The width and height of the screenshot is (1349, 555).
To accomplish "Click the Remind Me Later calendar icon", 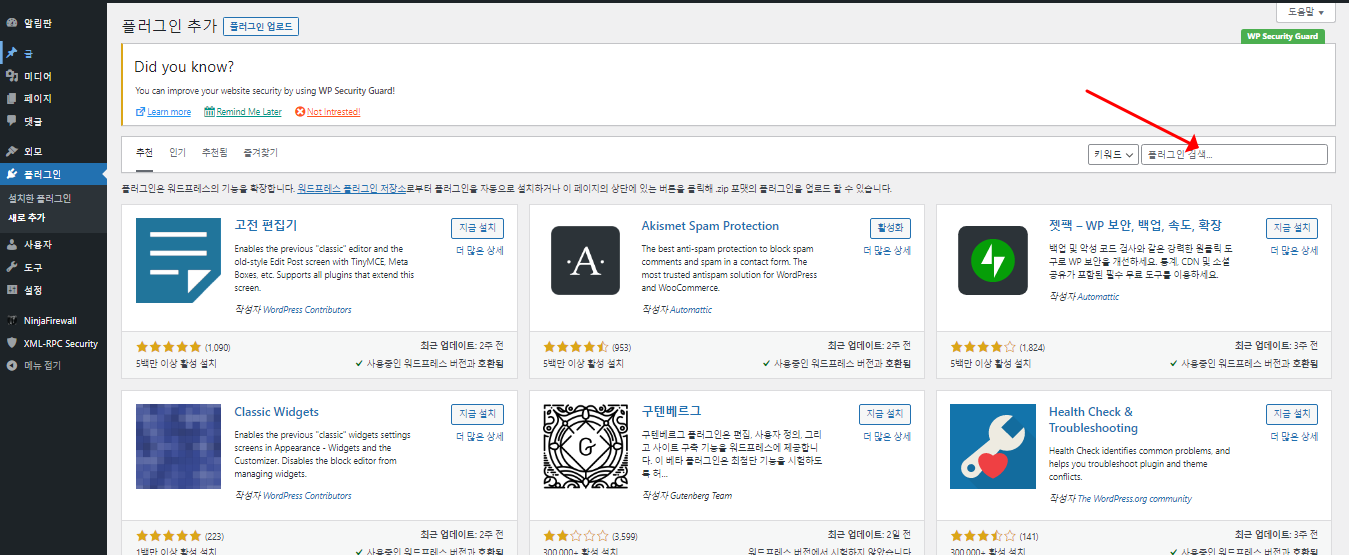I will coord(209,112).
